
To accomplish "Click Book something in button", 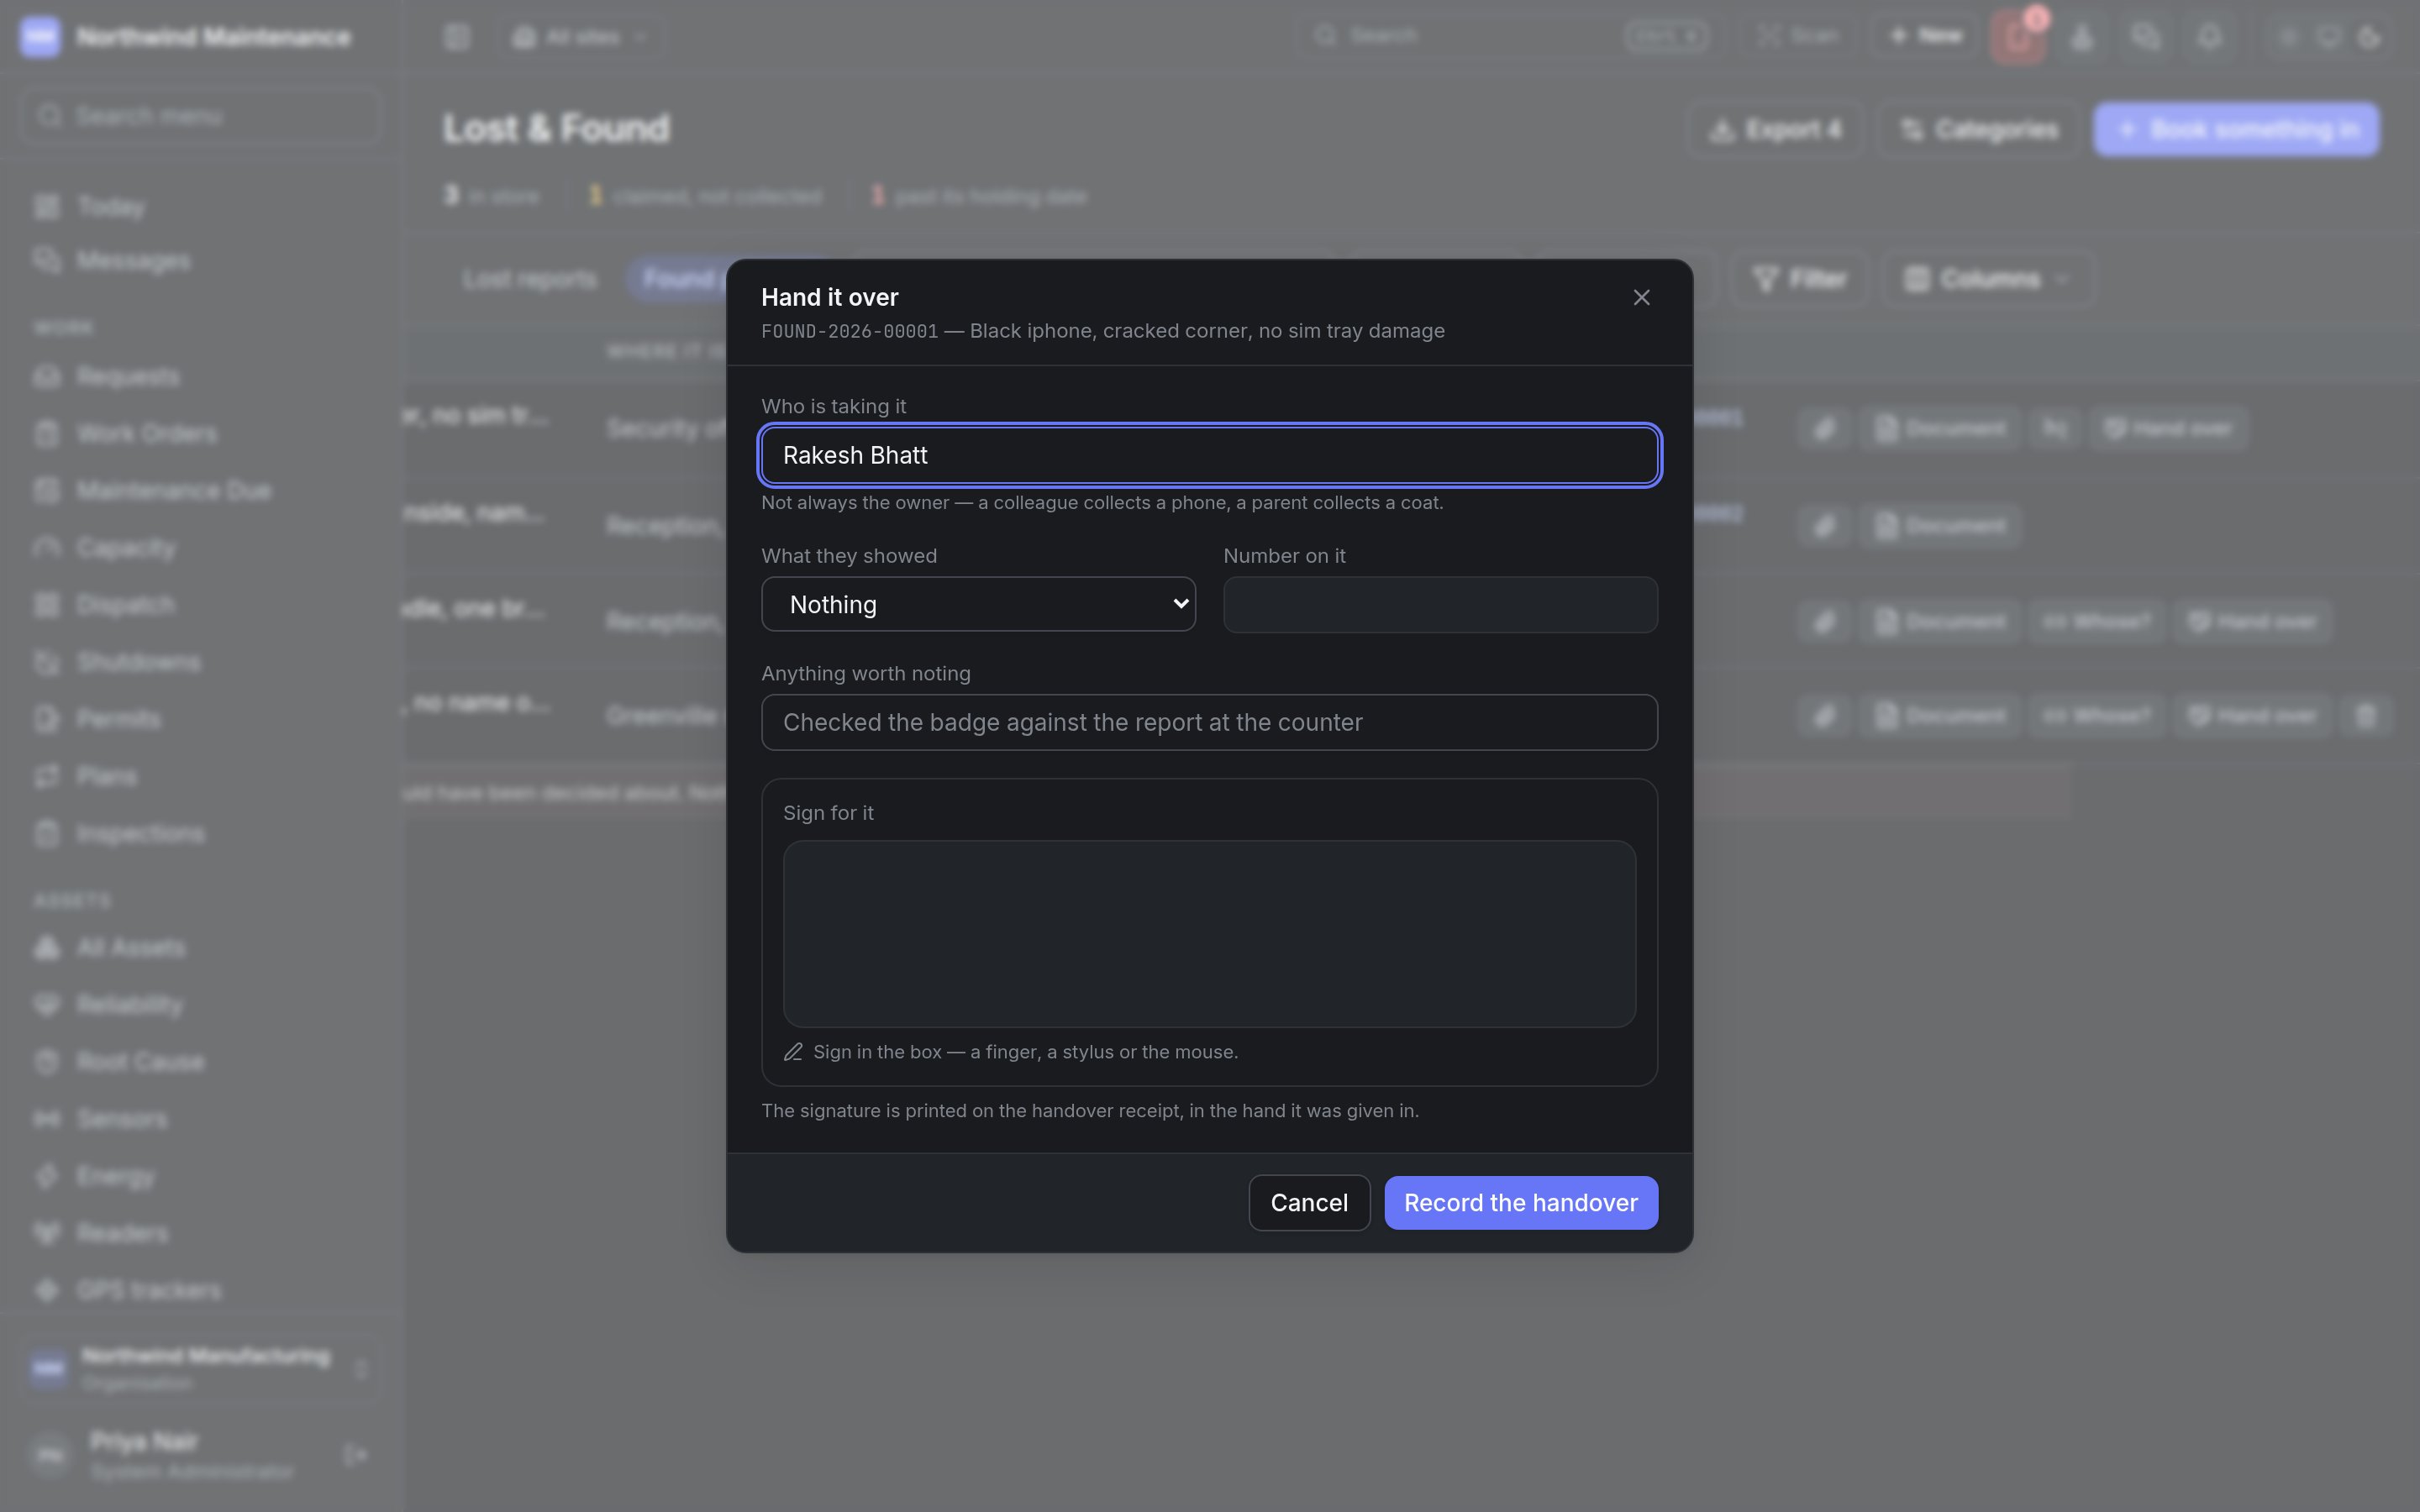I will click(2236, 129).
